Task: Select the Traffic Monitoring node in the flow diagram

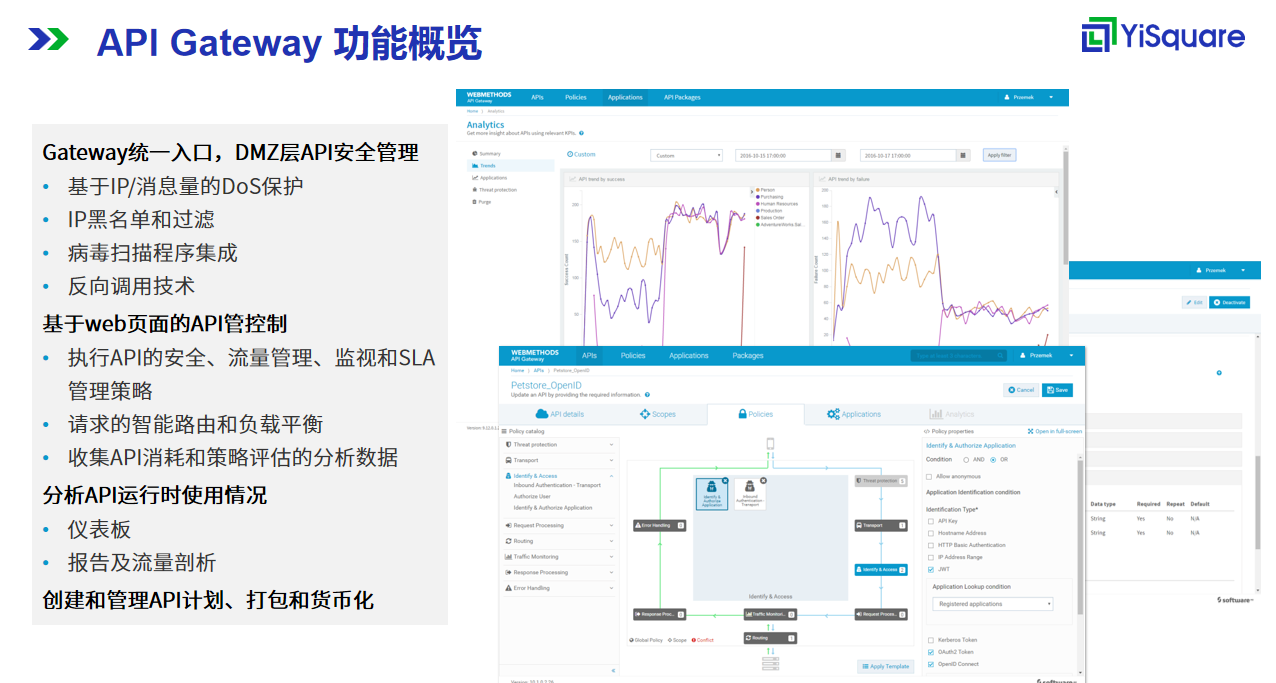Action: coord(770,613)
